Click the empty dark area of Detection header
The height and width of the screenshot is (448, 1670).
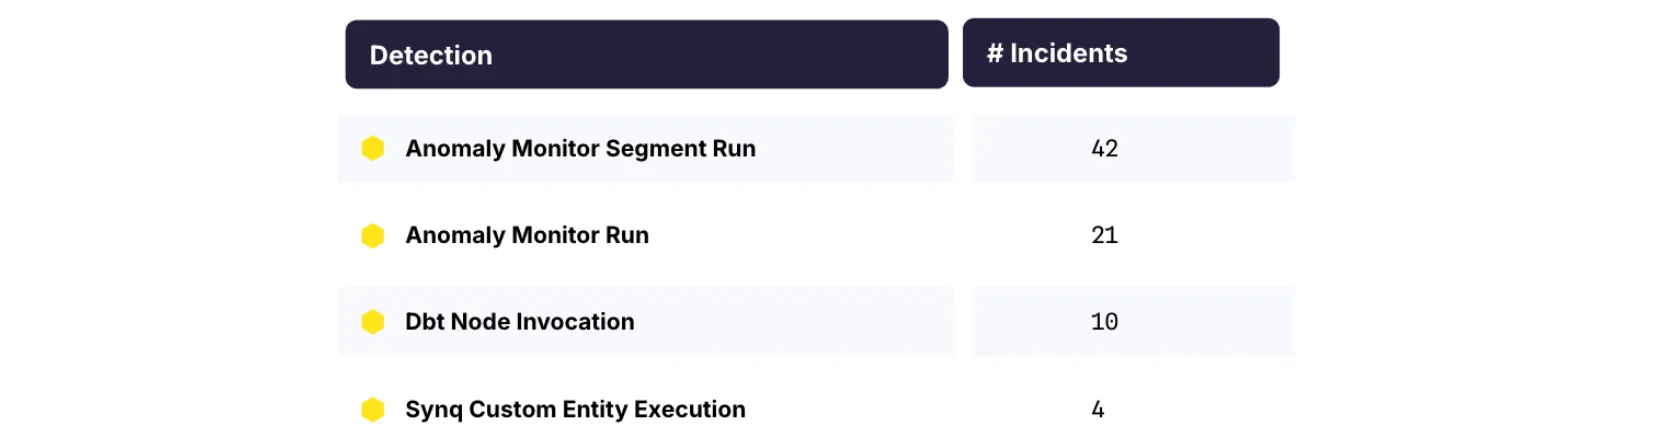[720, 55]
